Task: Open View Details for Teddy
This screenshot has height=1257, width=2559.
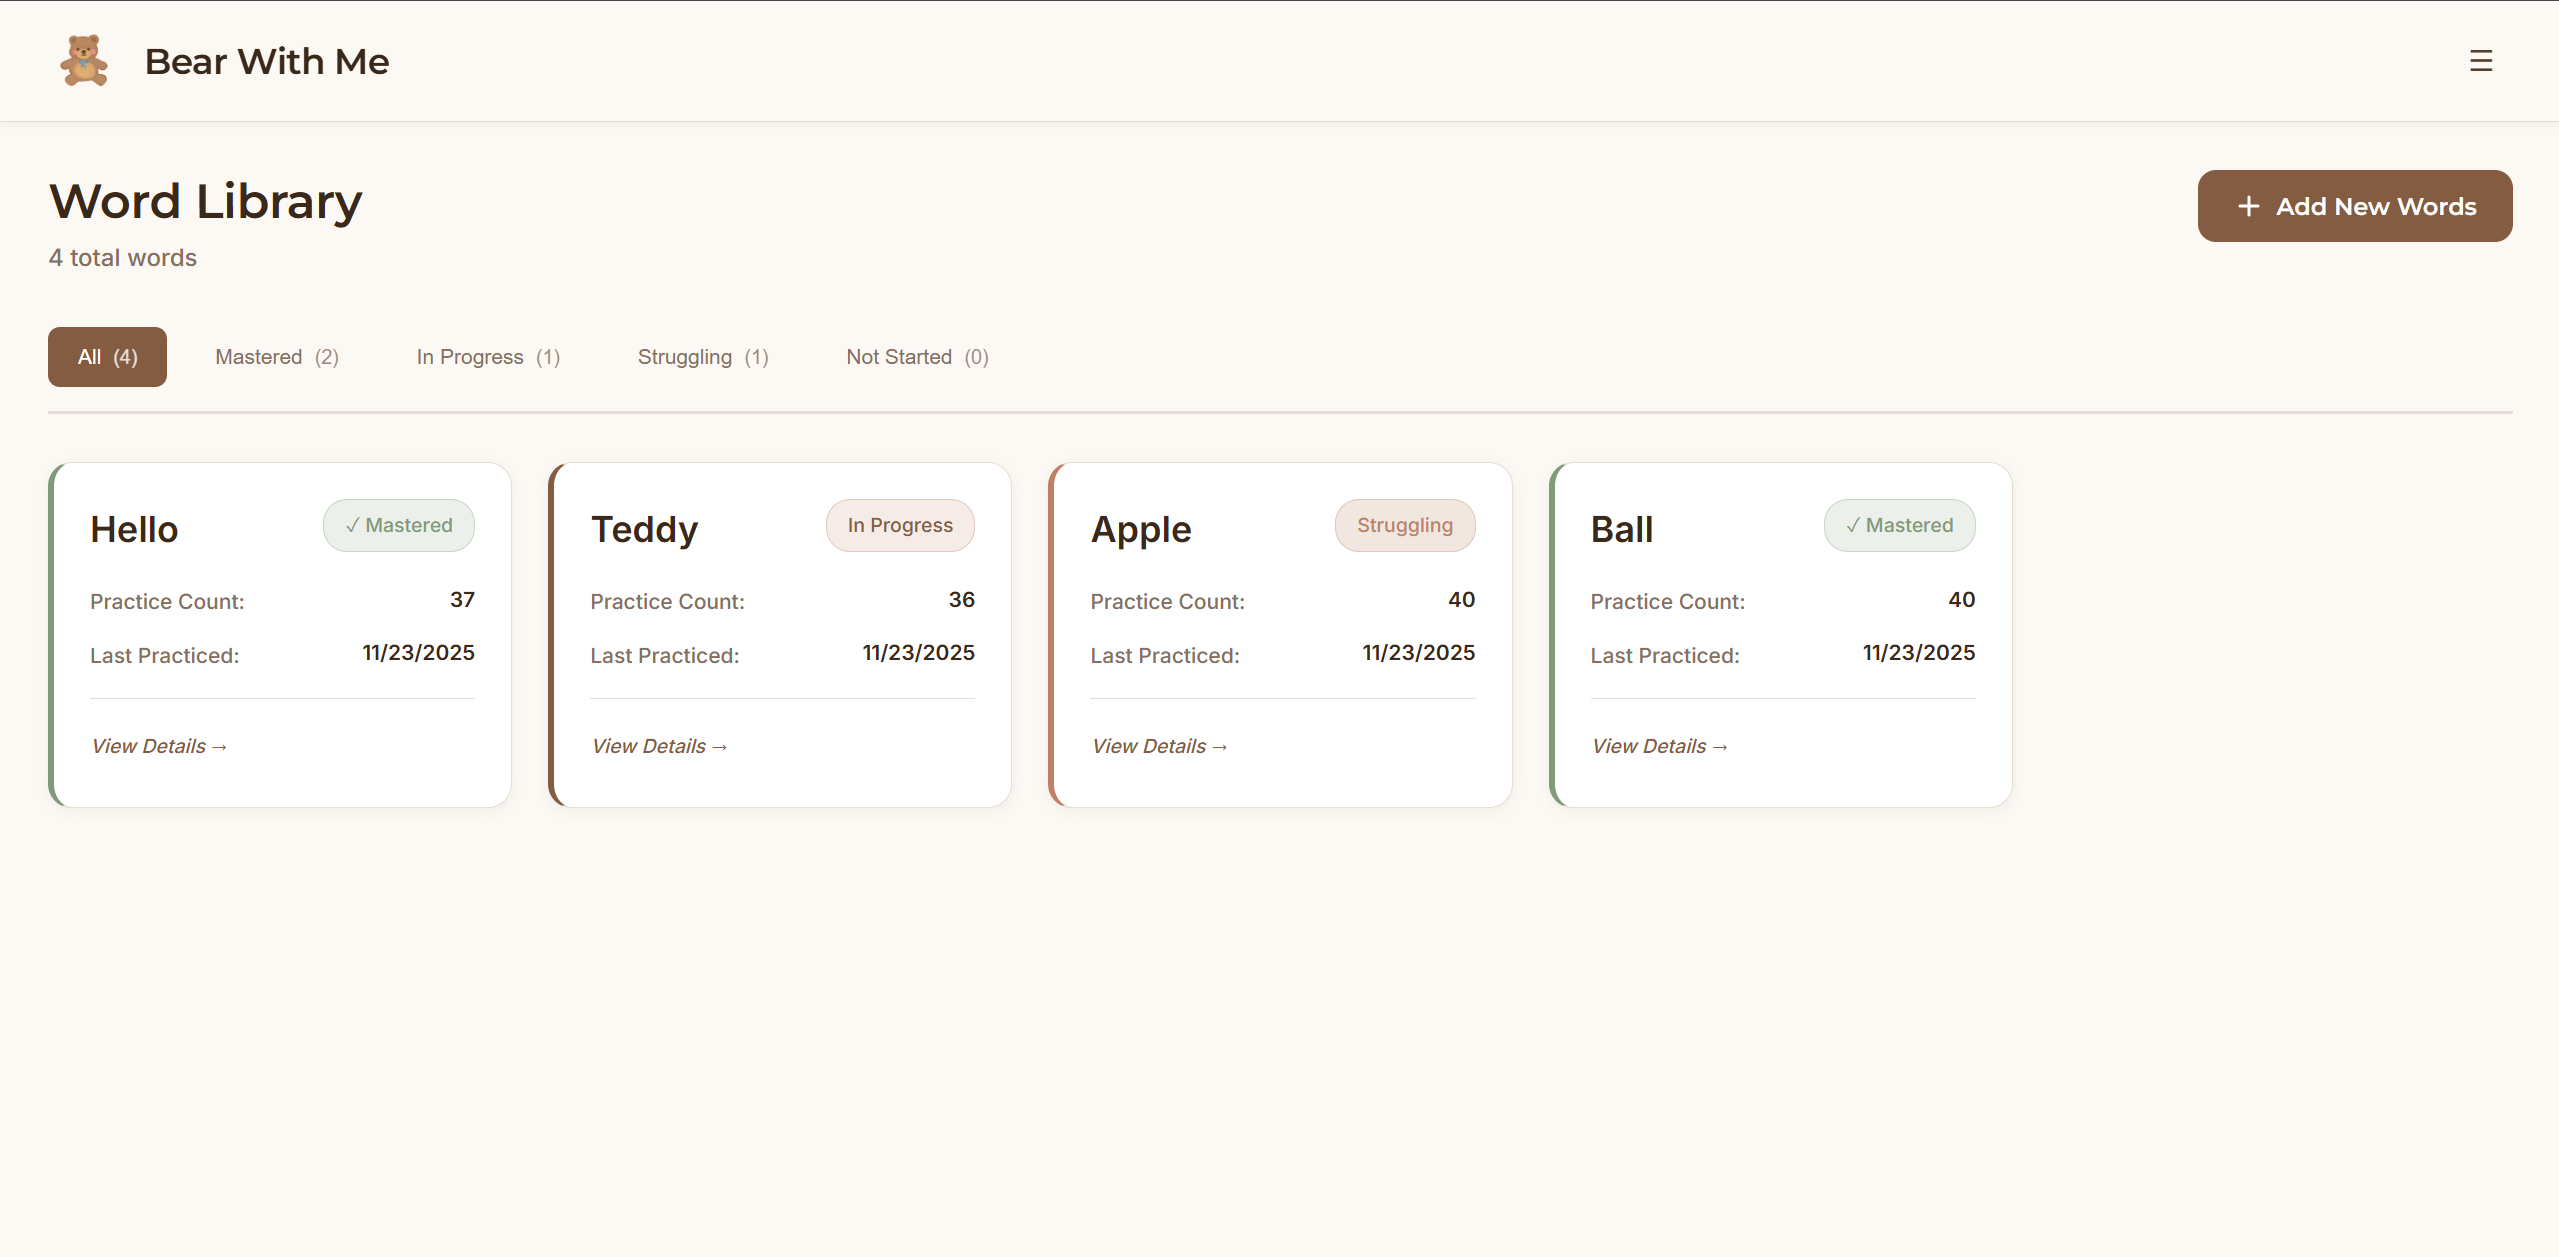Action: coord(659,746)
